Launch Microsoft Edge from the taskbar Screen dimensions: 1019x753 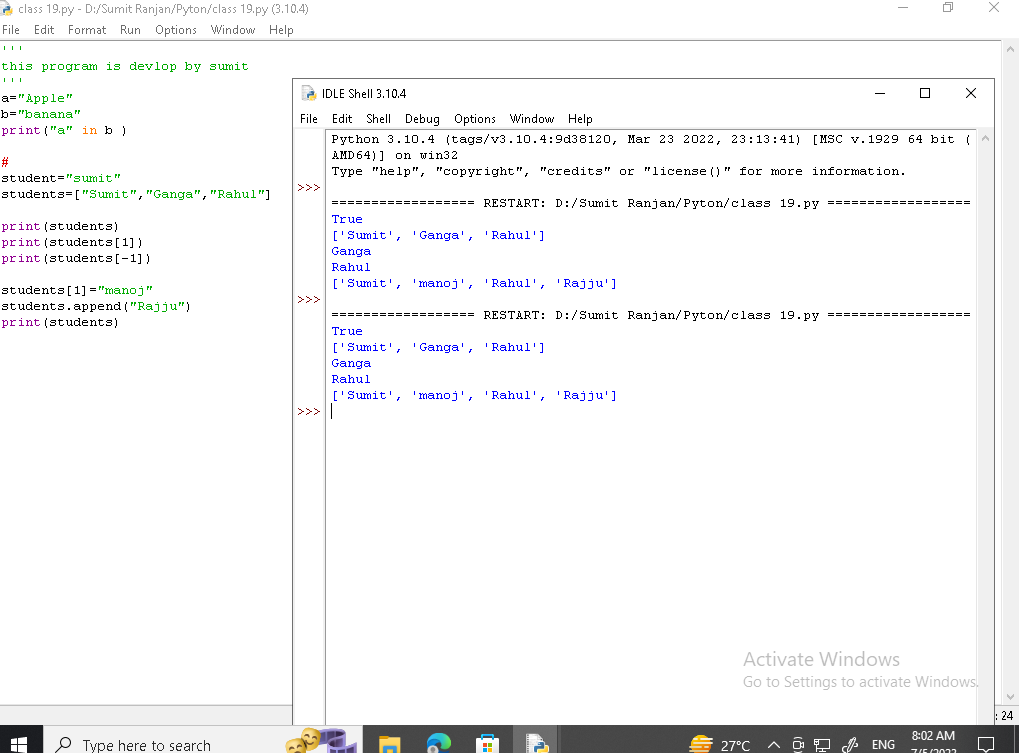coord(438,744)
